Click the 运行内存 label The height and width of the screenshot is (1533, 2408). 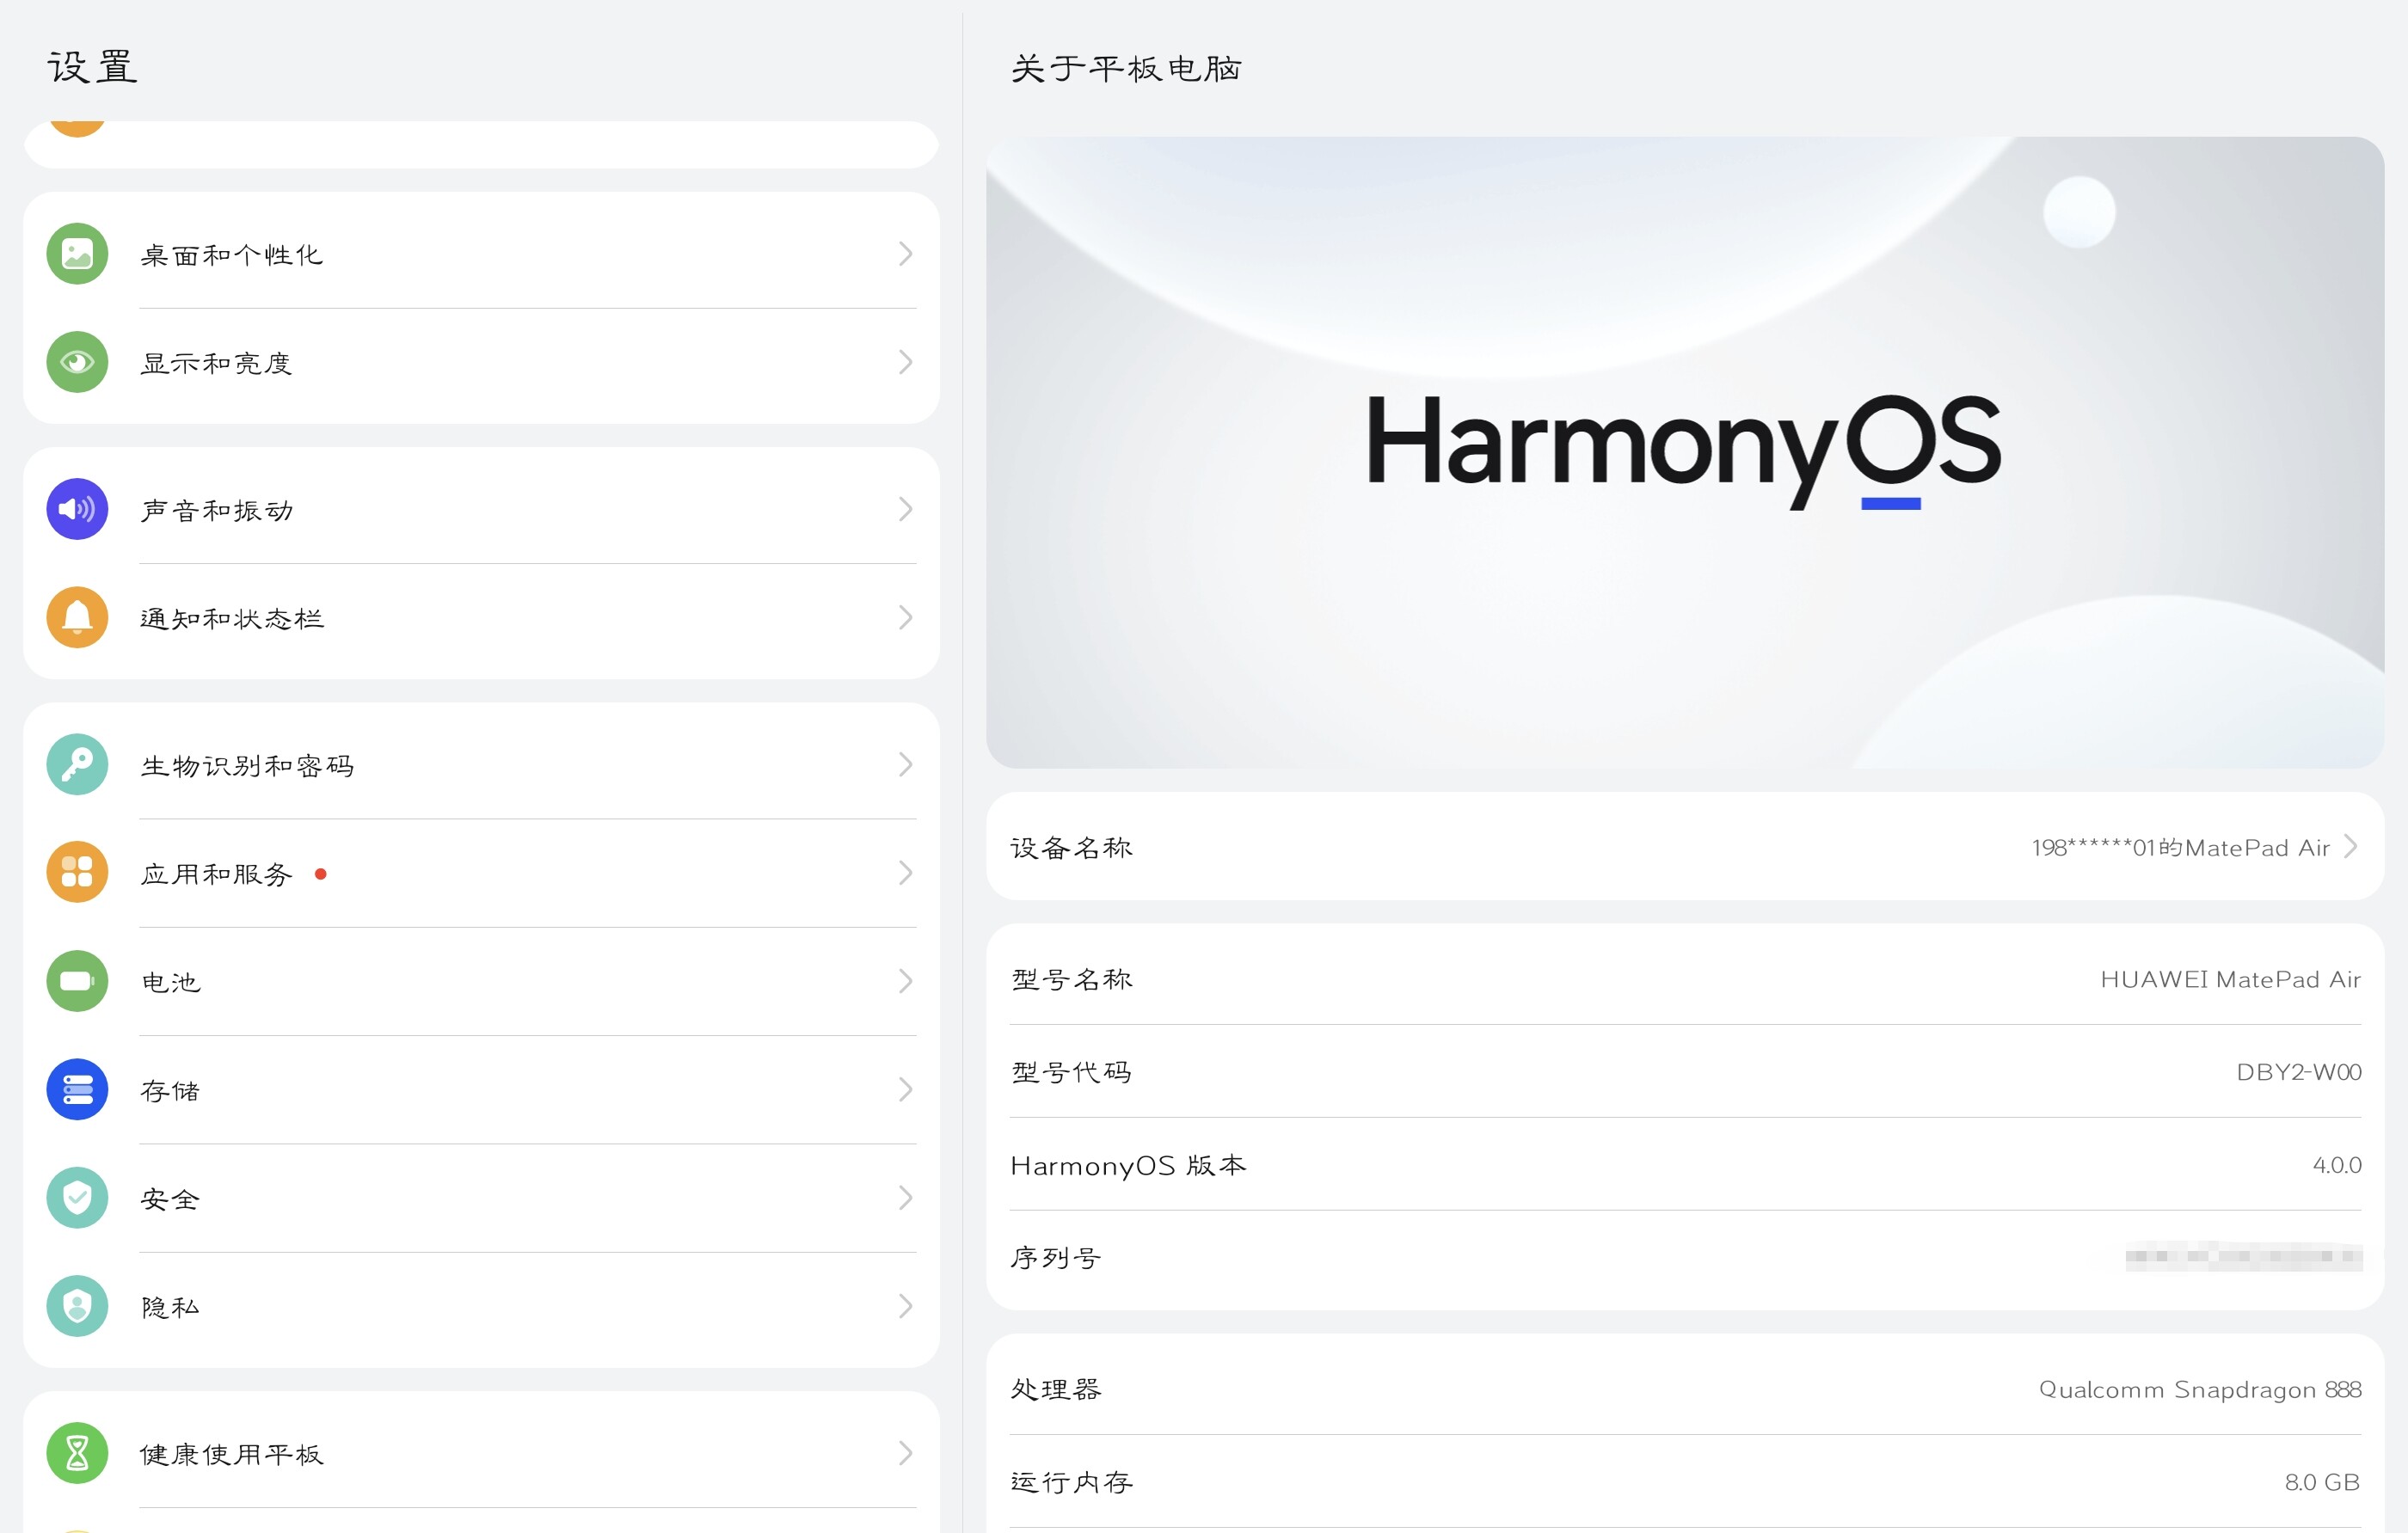click(1072, 1482)
